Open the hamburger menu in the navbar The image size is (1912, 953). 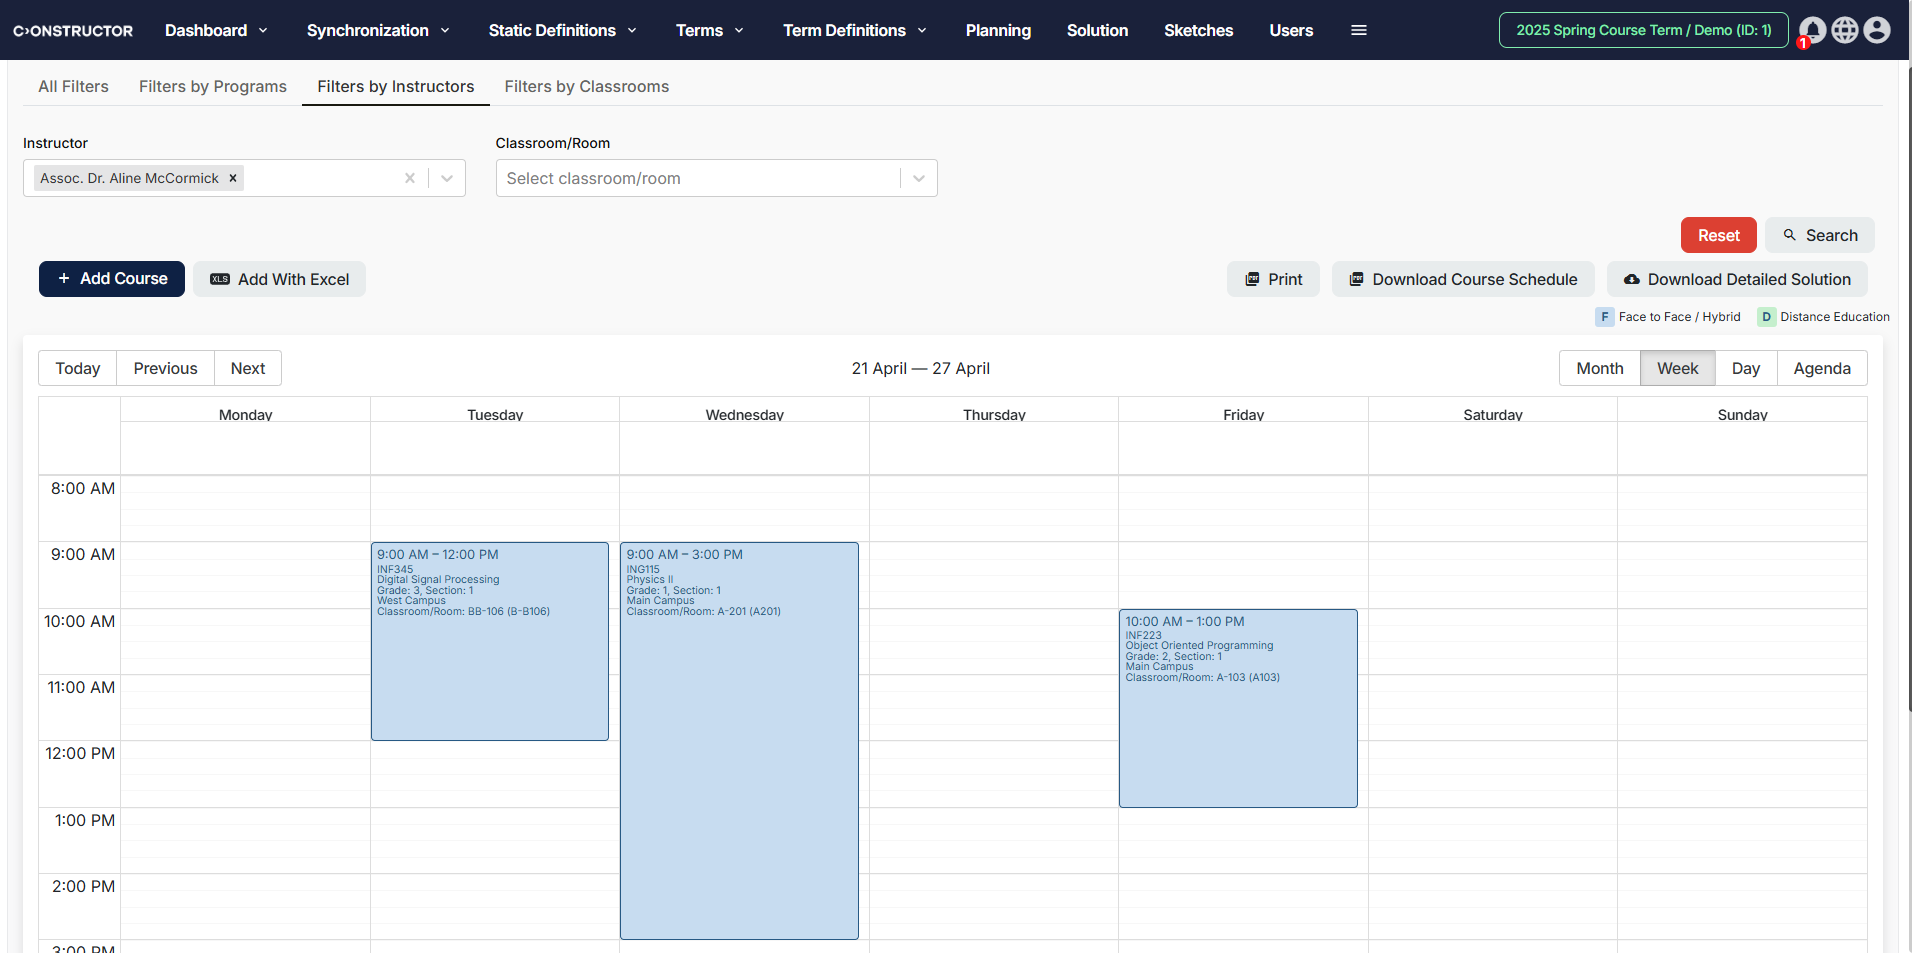click(1358, 30)
